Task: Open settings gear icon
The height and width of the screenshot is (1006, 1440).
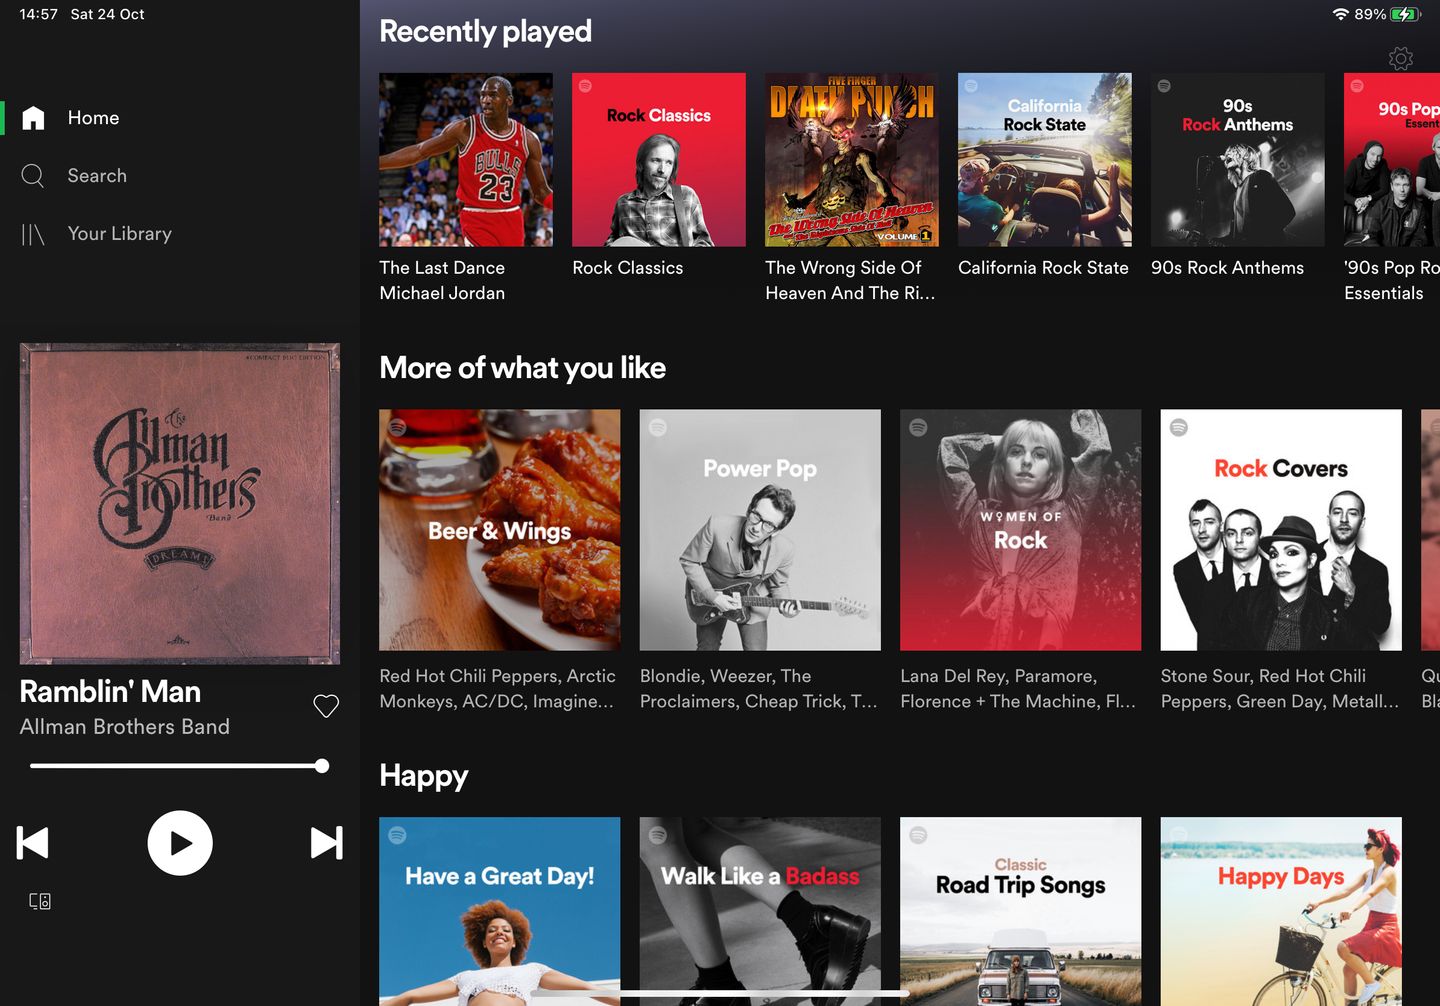Action: (1401, 59)
